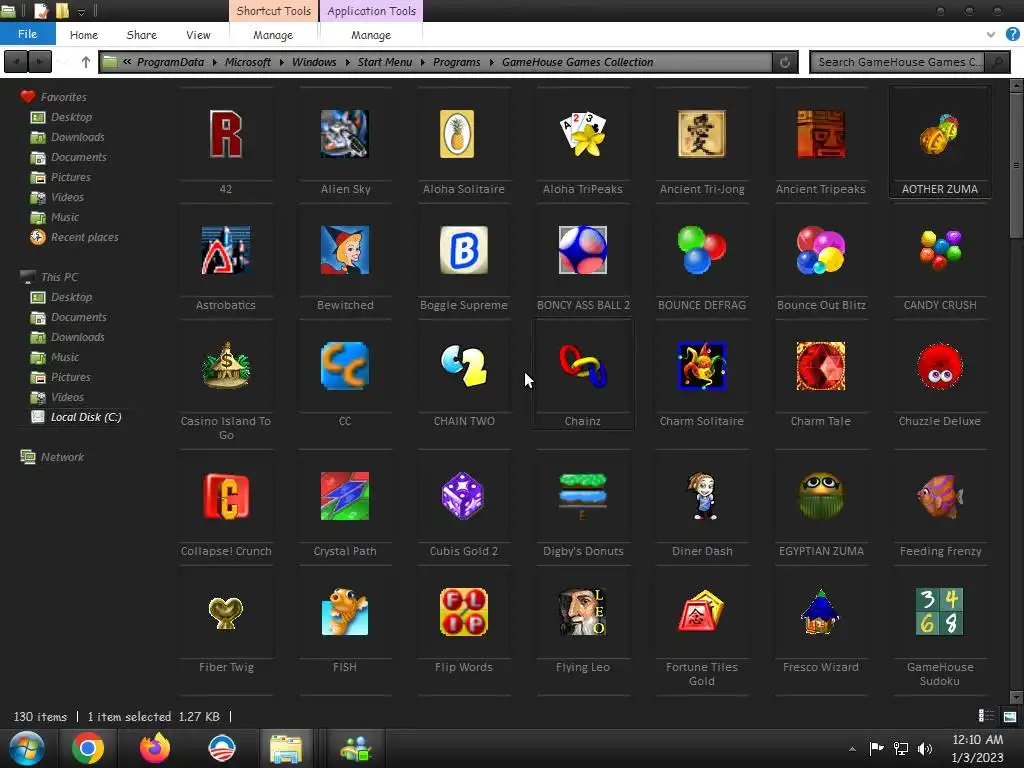This screenshot has height=768, width=1024.
Task: Open the Help question mark button
Action: tap(1013, 34)
